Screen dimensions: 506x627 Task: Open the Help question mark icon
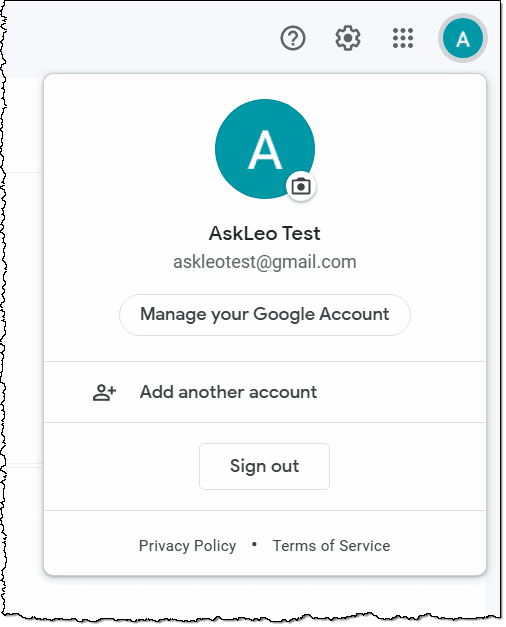click(x=293, y=38)
